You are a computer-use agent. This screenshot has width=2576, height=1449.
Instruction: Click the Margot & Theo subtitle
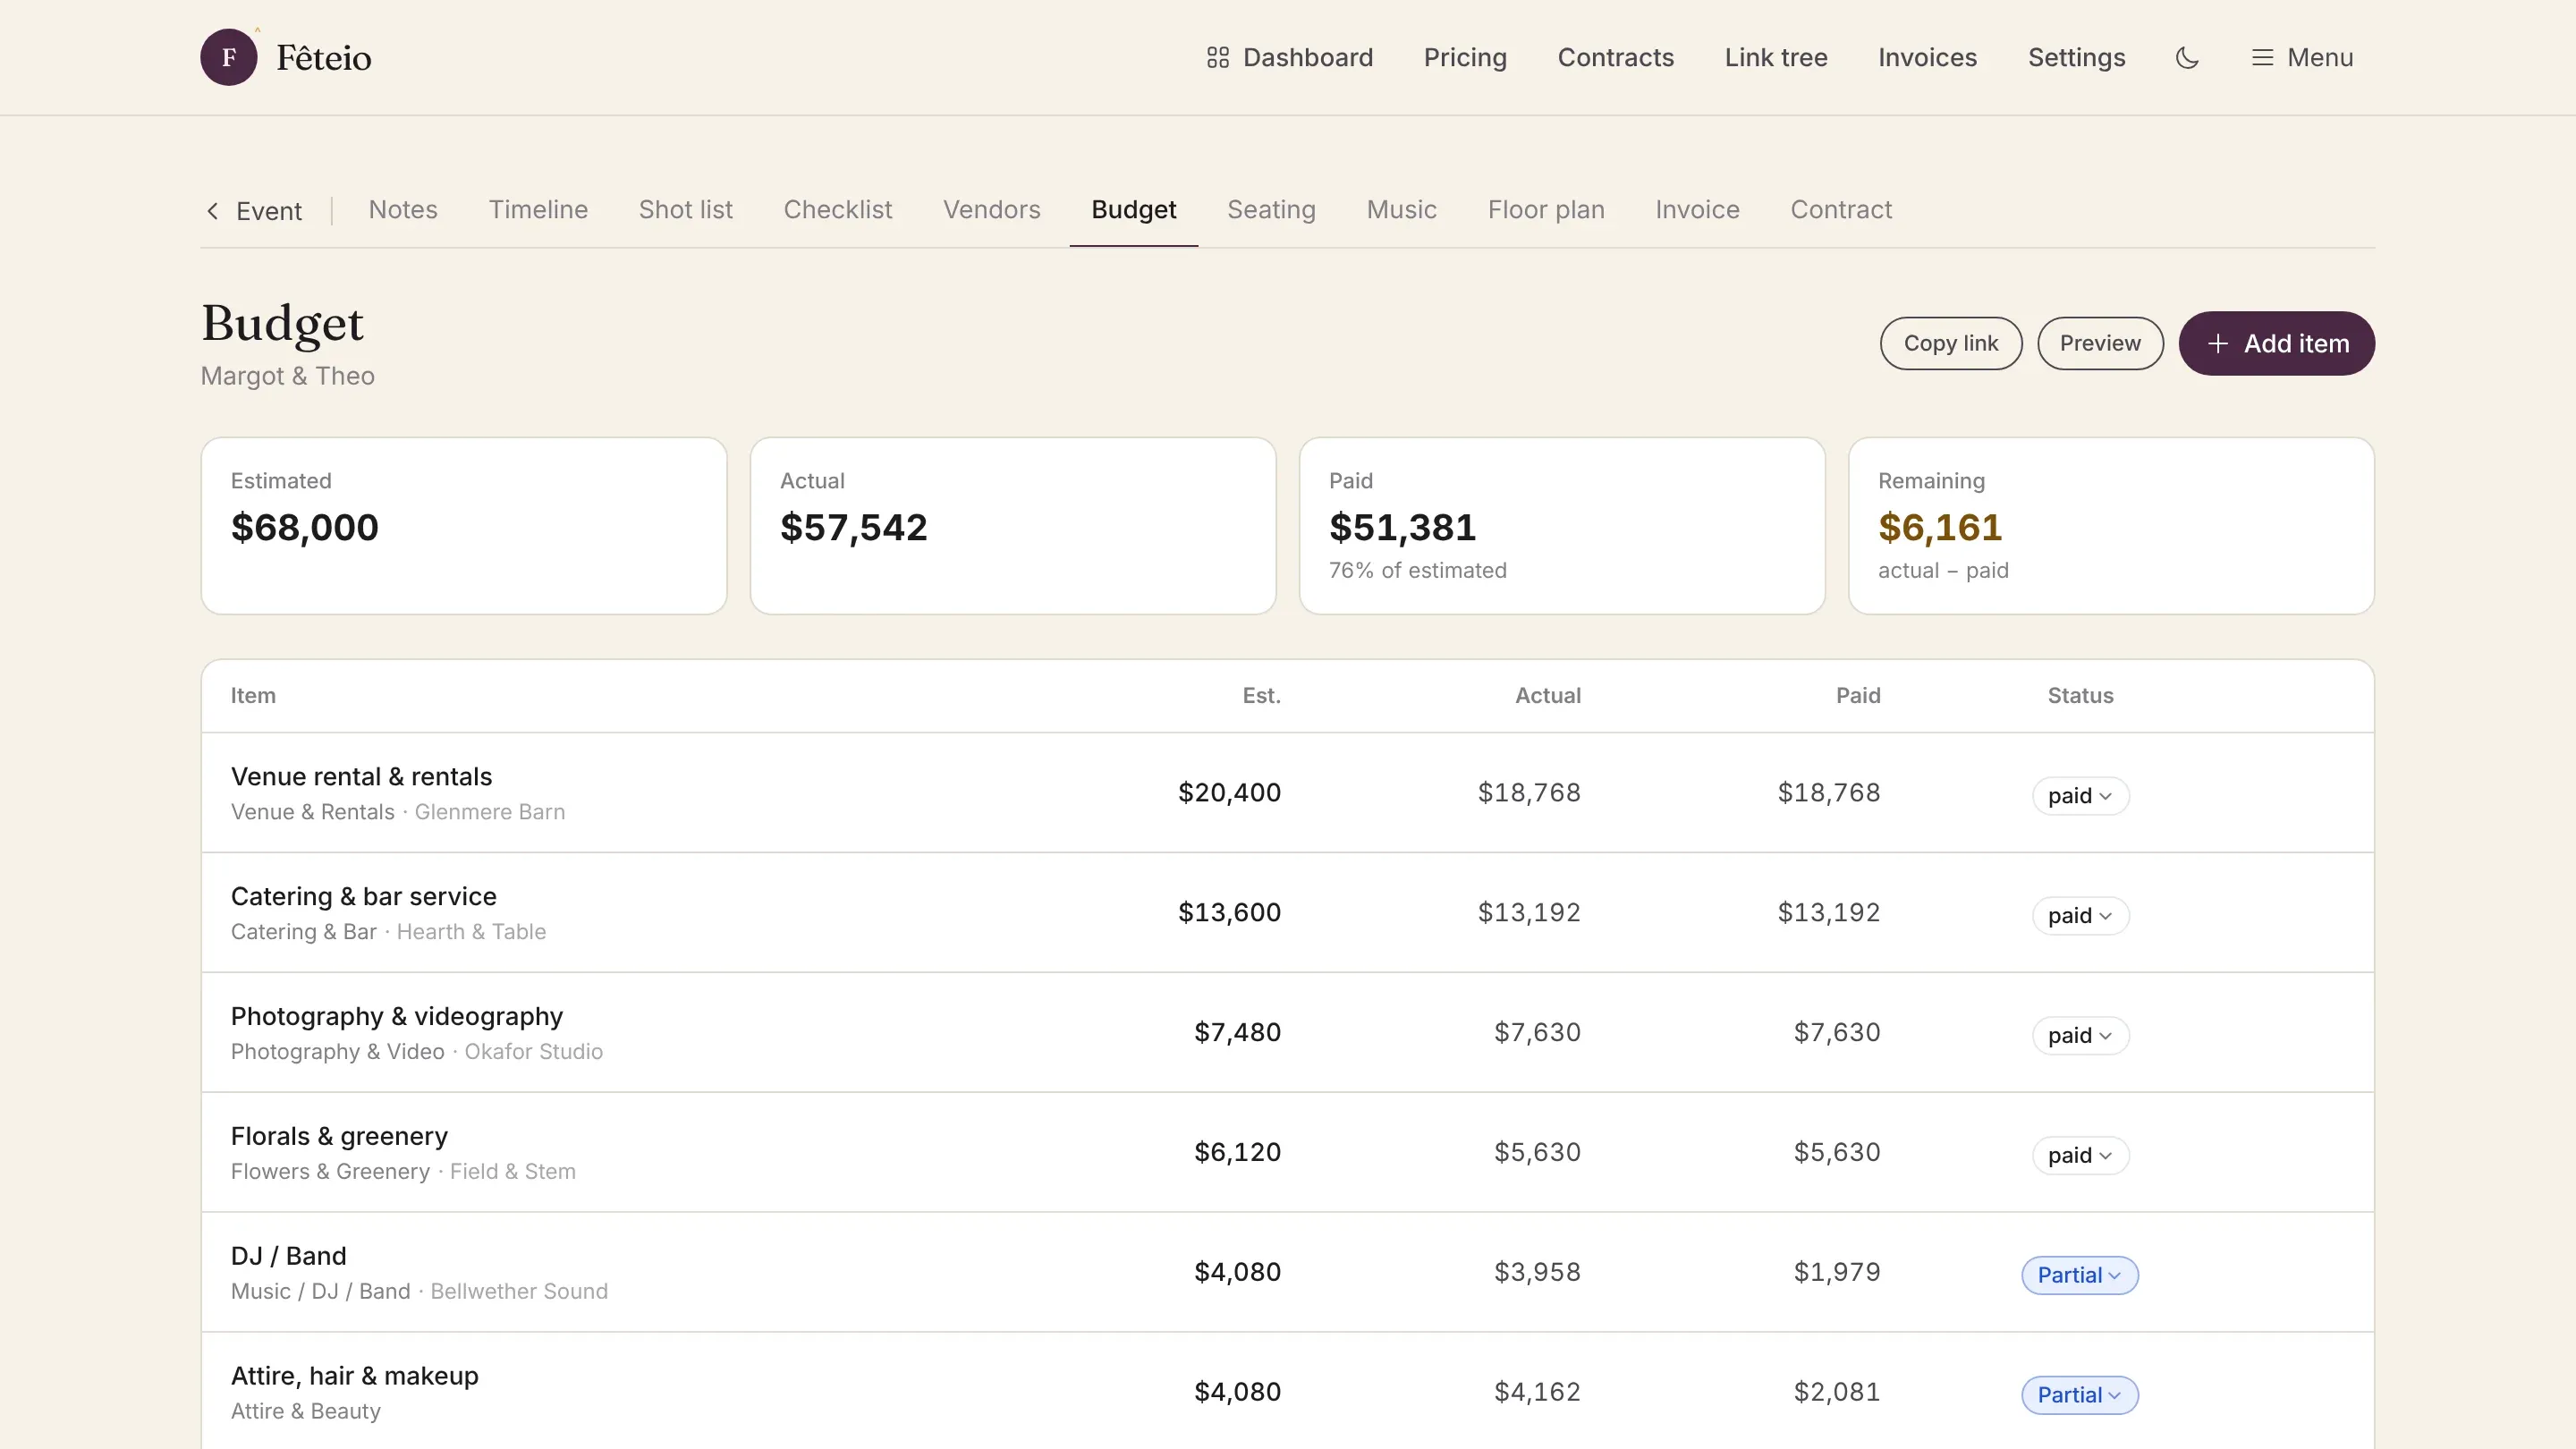point(288,377)
